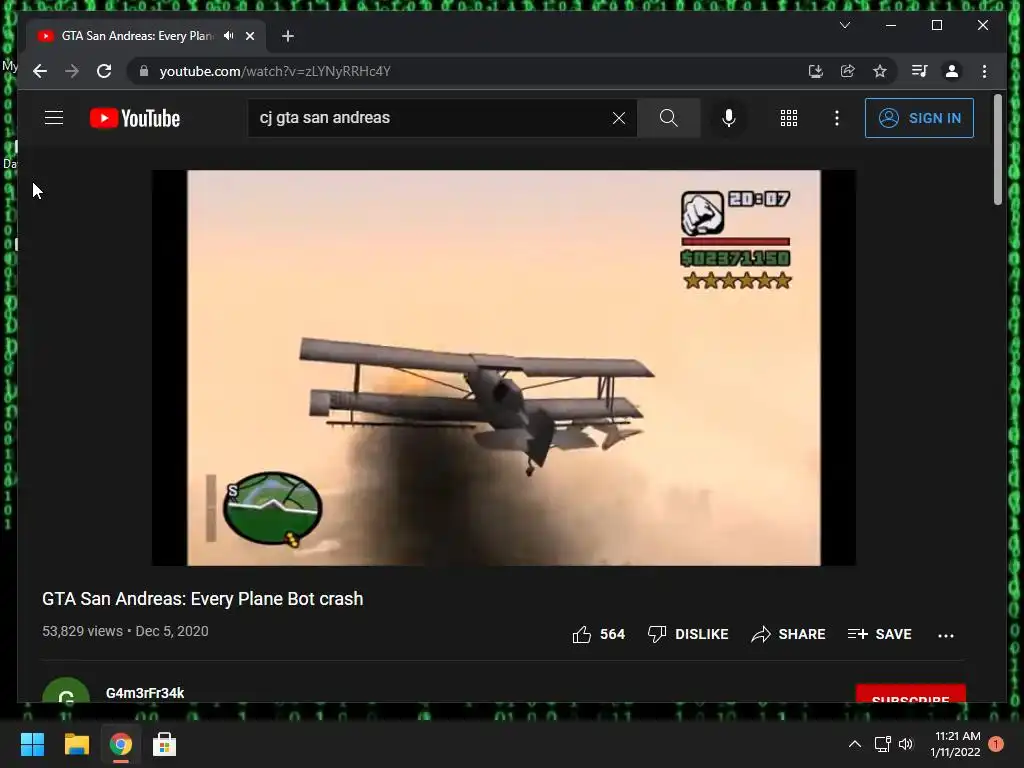Viewport: 1024px width, 768px height.
Task: Open Chrome tab search chevron
Action: pyautogui.click(x=845, y=25)
